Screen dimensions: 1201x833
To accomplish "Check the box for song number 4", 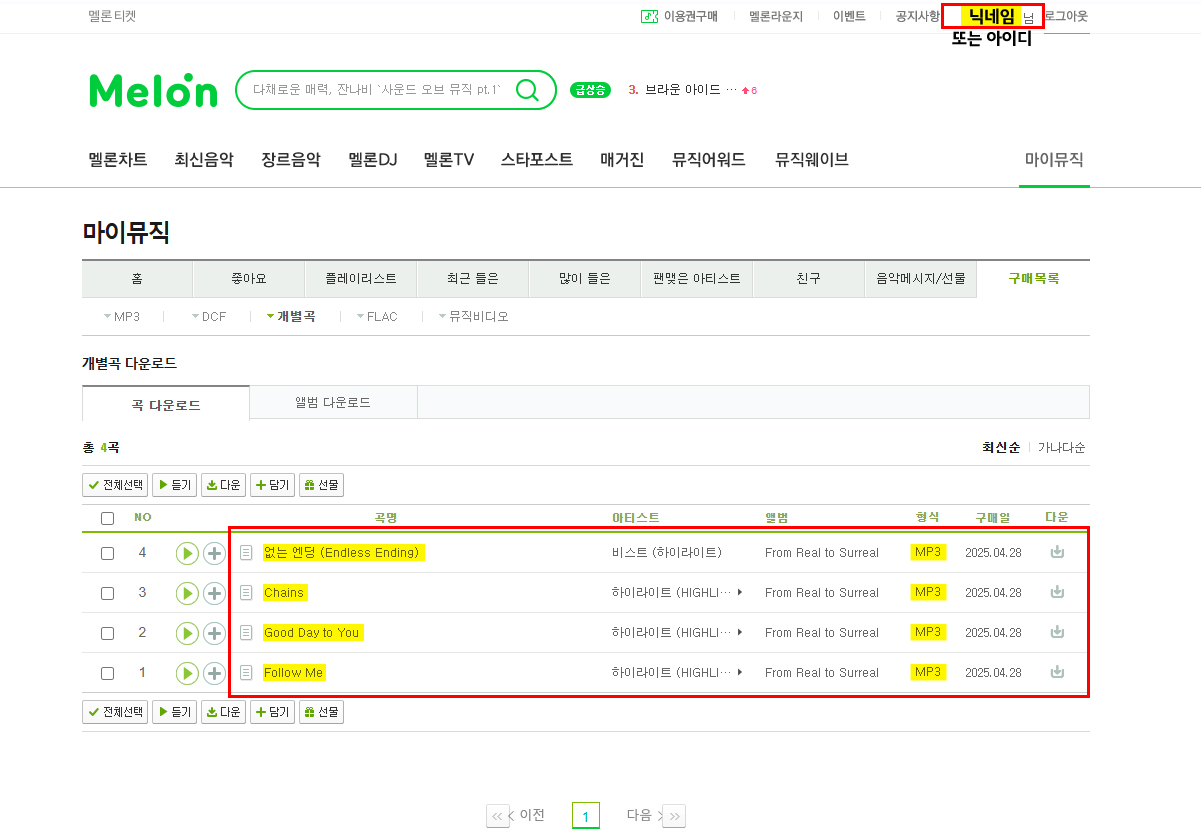I will pyautogui.click(x=107, y=553).
